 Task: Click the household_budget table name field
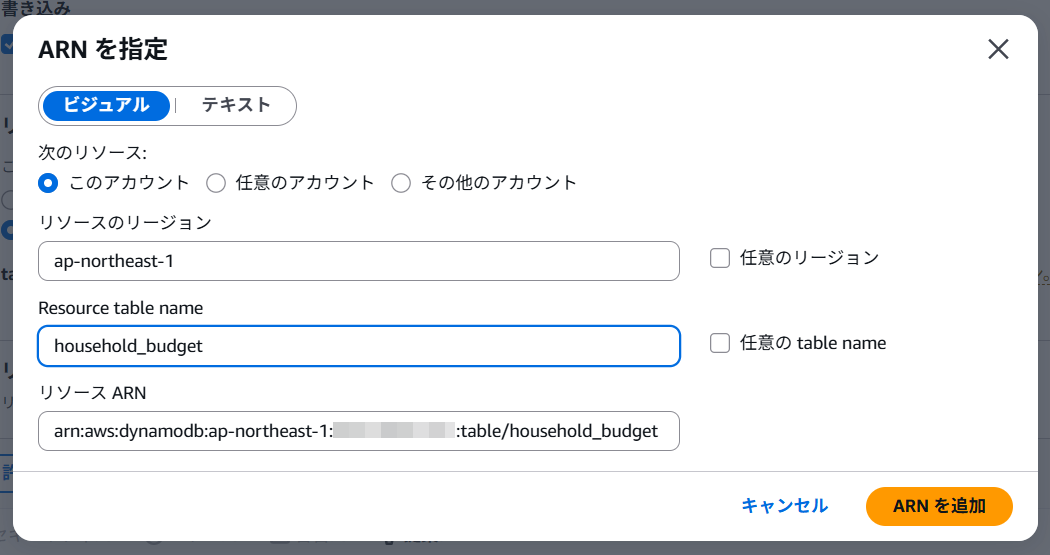pyautogui.click(x=358, y=346)
